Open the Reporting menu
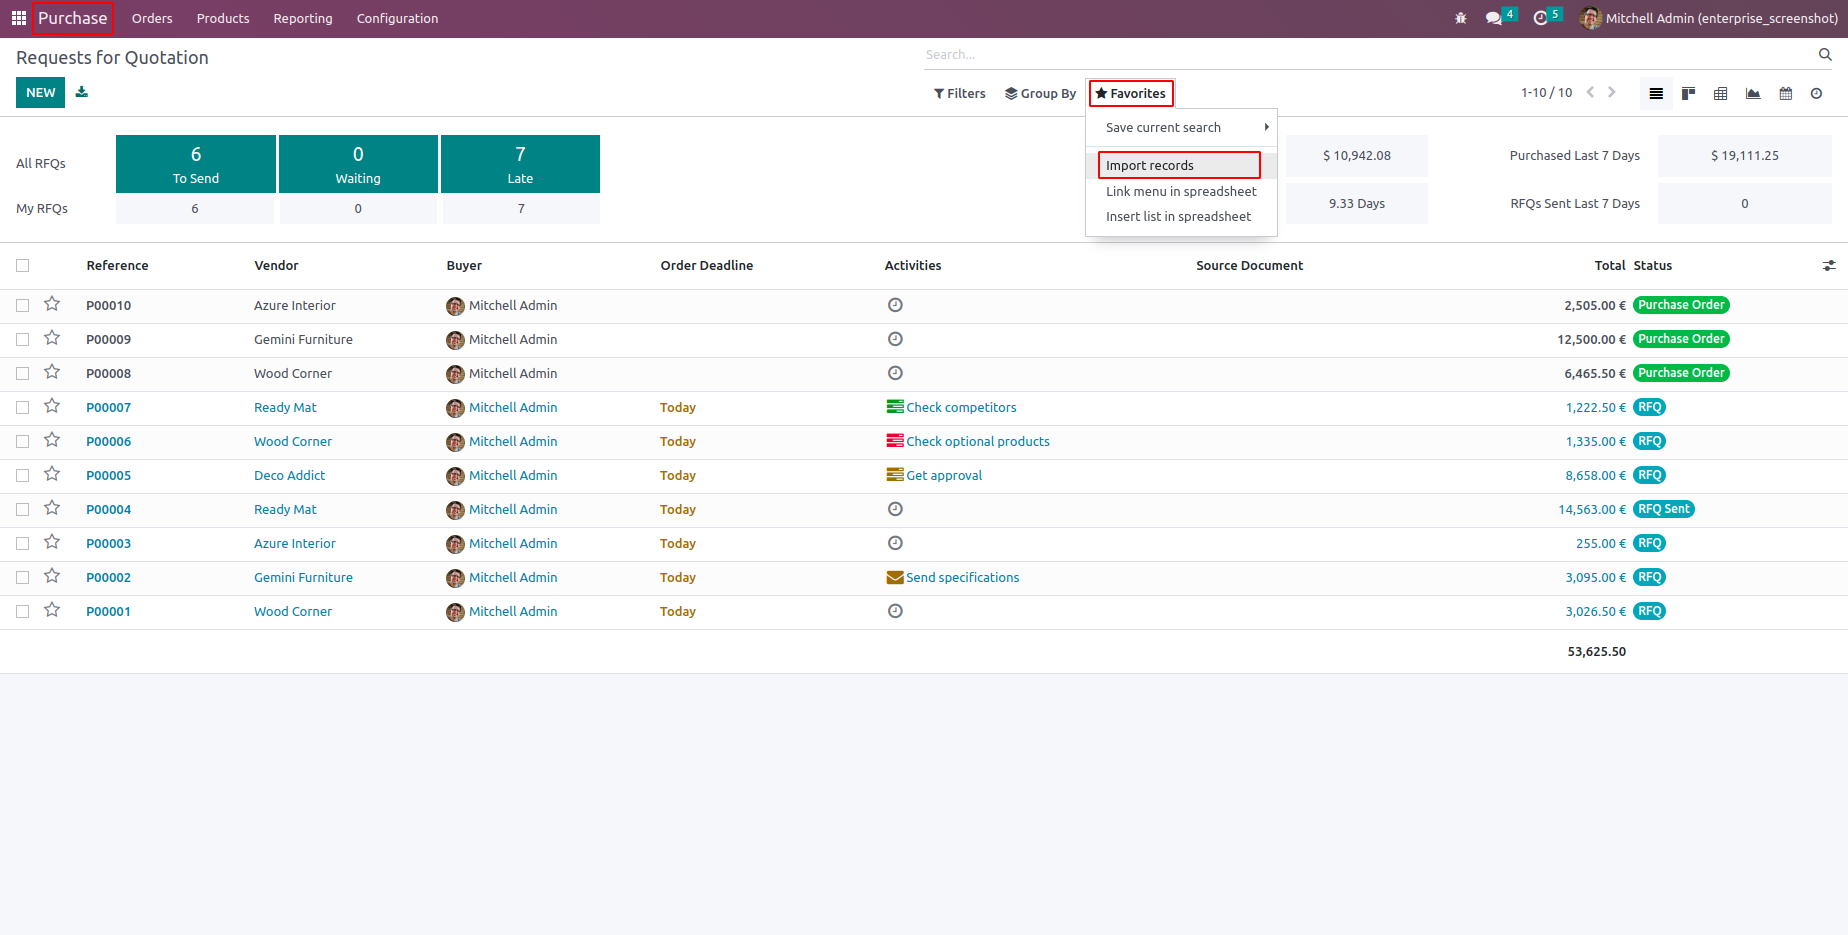1848x935 pixels. [x=302, y=18]
